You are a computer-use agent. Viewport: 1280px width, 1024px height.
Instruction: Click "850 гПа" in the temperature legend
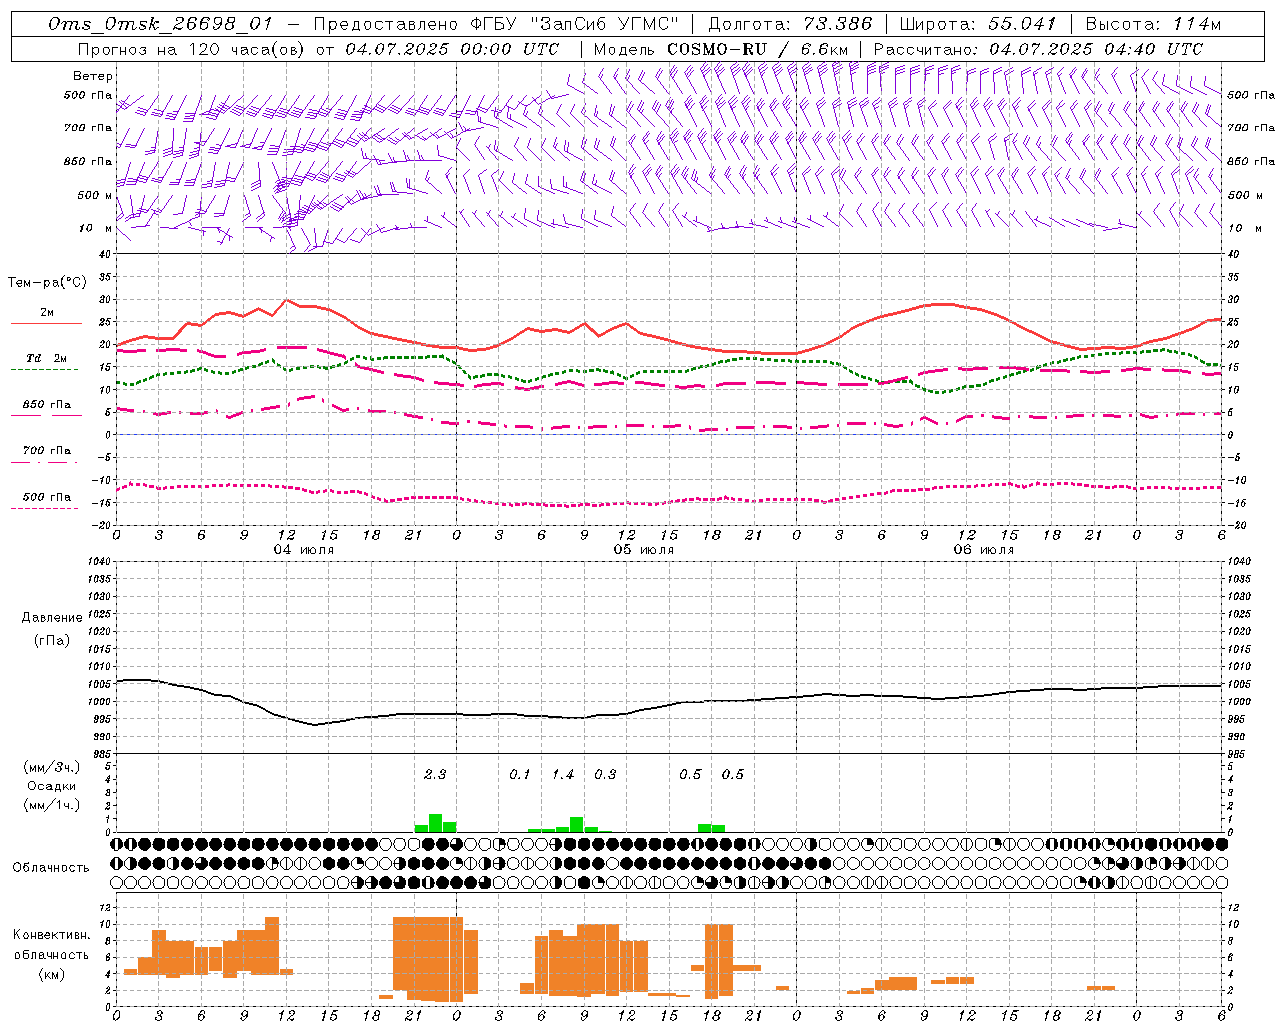click(x=46, y=405)
